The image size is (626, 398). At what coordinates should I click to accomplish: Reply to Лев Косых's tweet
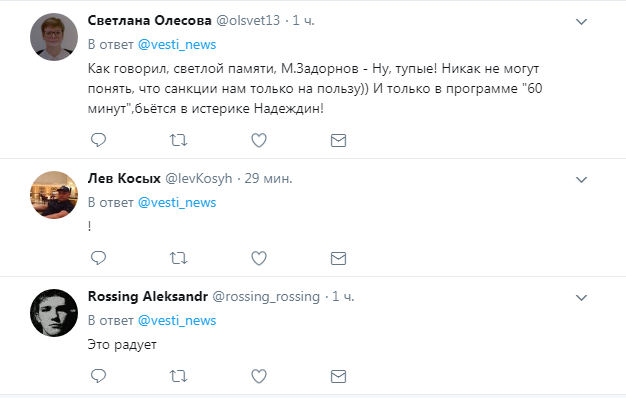click(x=98, y=258)
